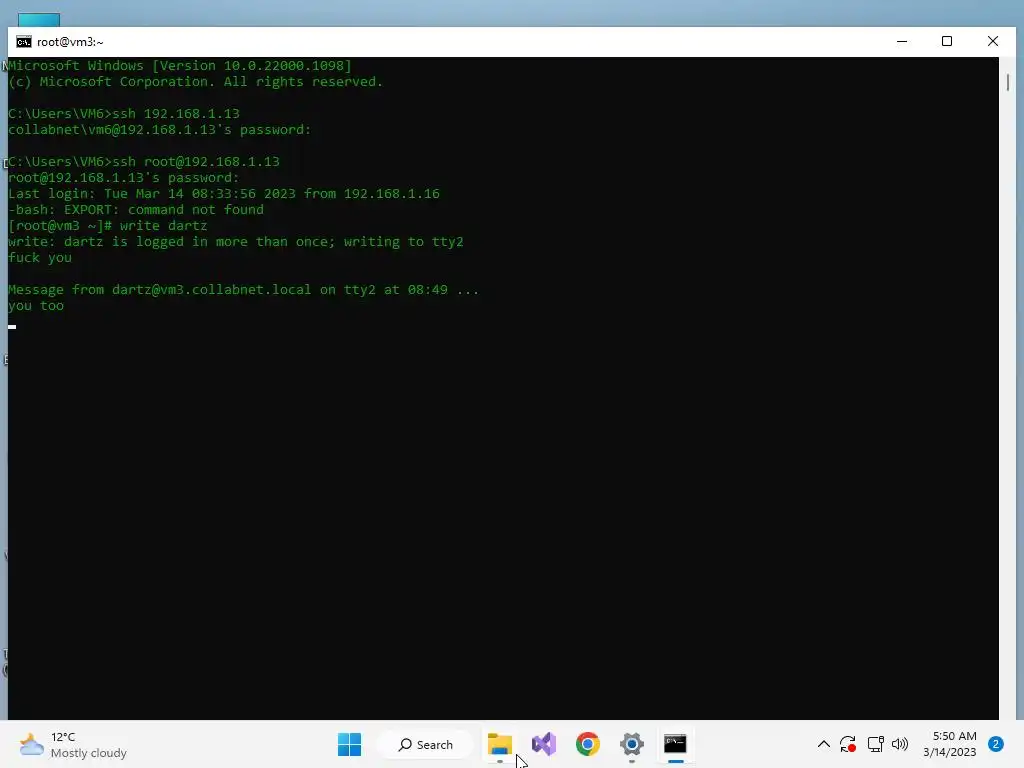Minimize the root@vm3 terminal window
The width and height of the screenshot is (1024, 768).
point(902,41)
